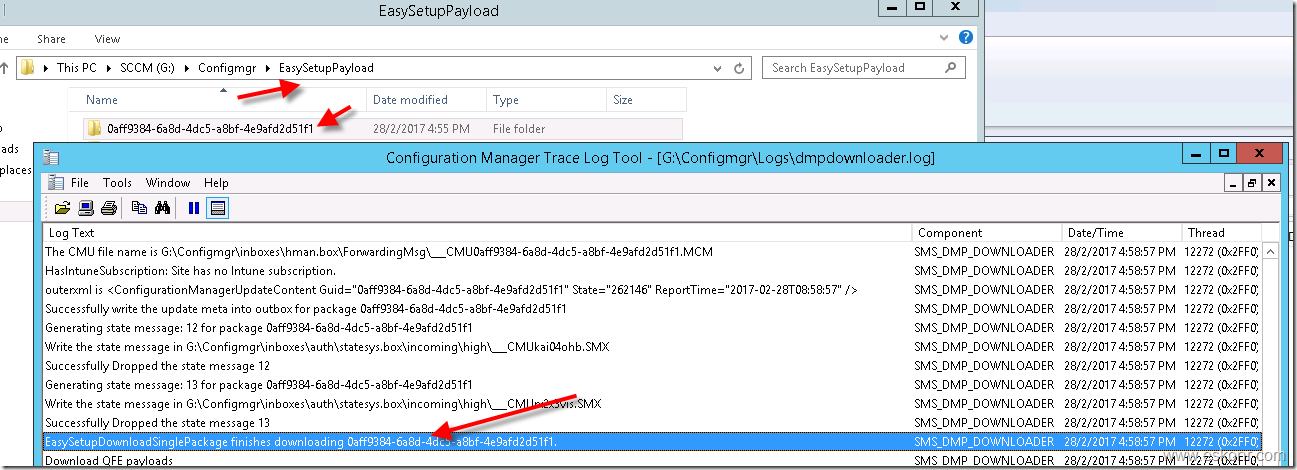Viewport: 1297px width, 470px height.
Task: Sort files by Name column
Action: pos(218,100)
